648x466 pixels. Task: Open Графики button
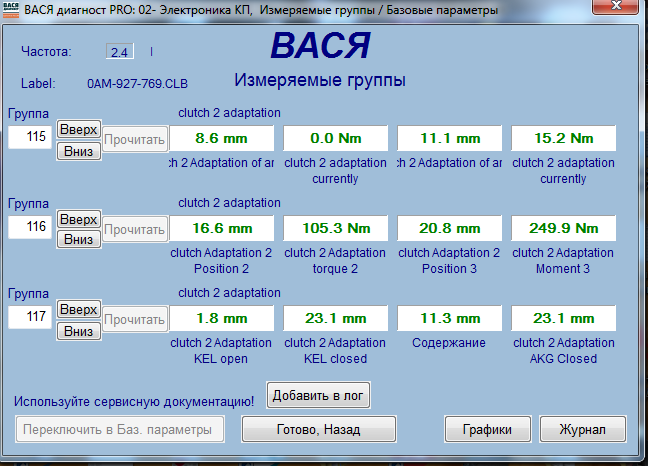click(x=488, y=430)
